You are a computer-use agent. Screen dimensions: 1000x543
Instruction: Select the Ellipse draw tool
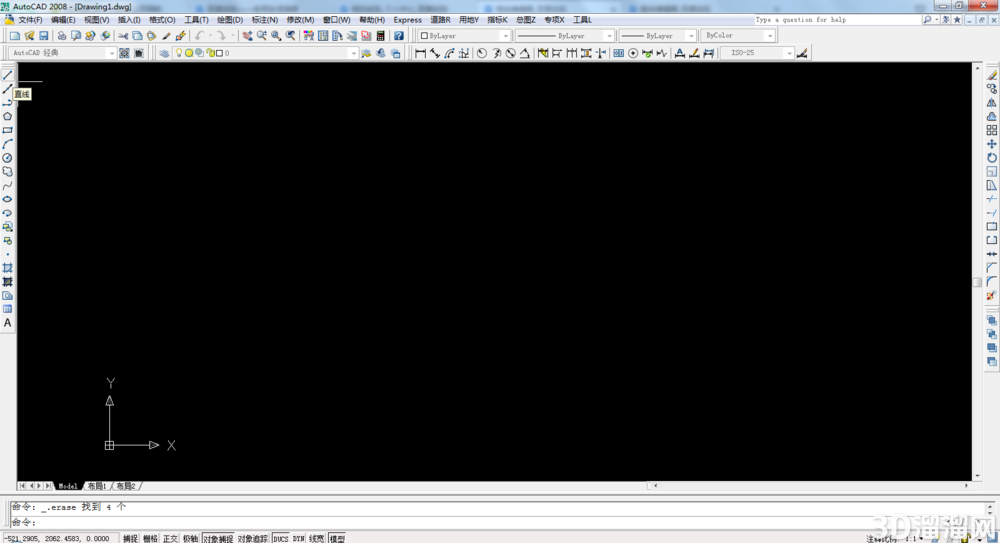8,199
